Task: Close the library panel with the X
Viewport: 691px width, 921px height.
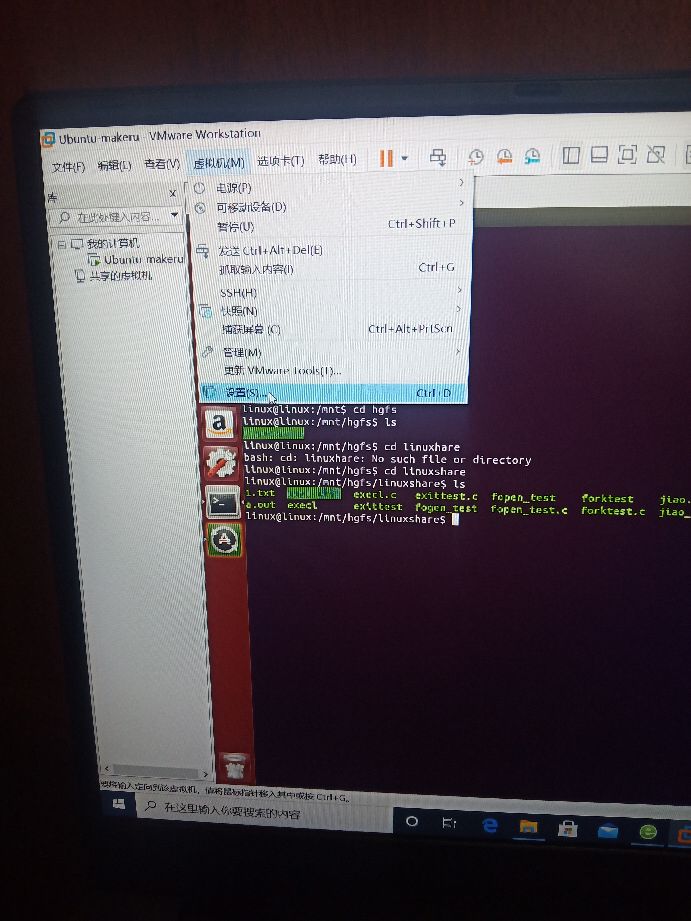Action: coord(173,193)
